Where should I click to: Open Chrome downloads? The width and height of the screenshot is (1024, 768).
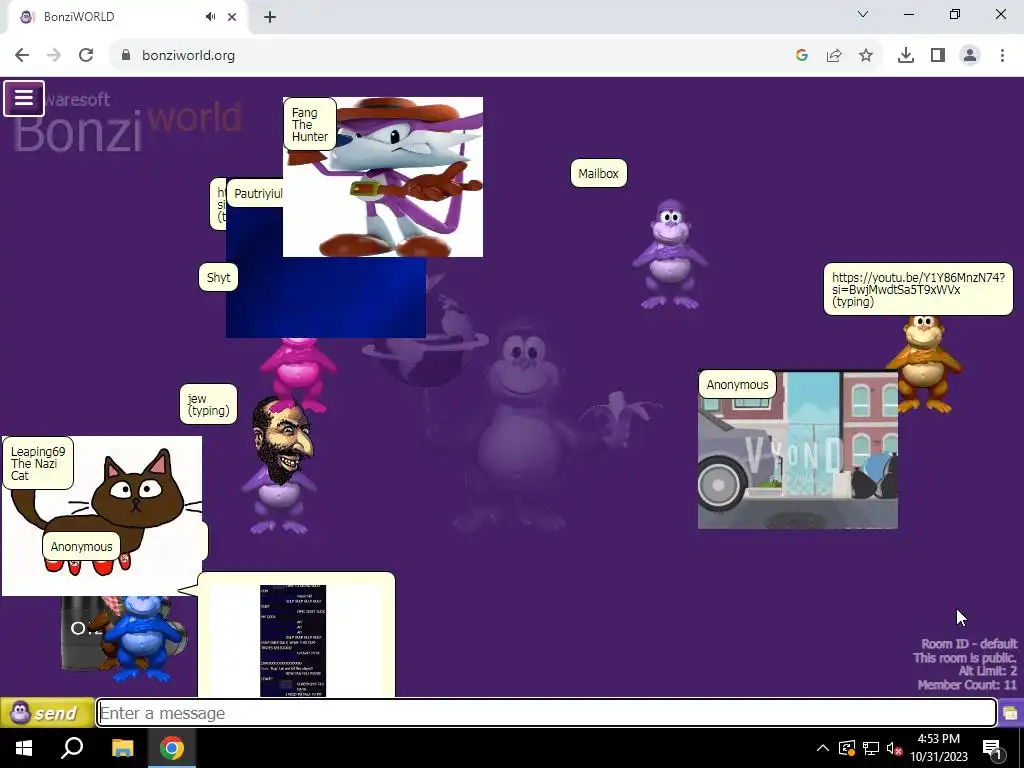[x=906, y=56]
